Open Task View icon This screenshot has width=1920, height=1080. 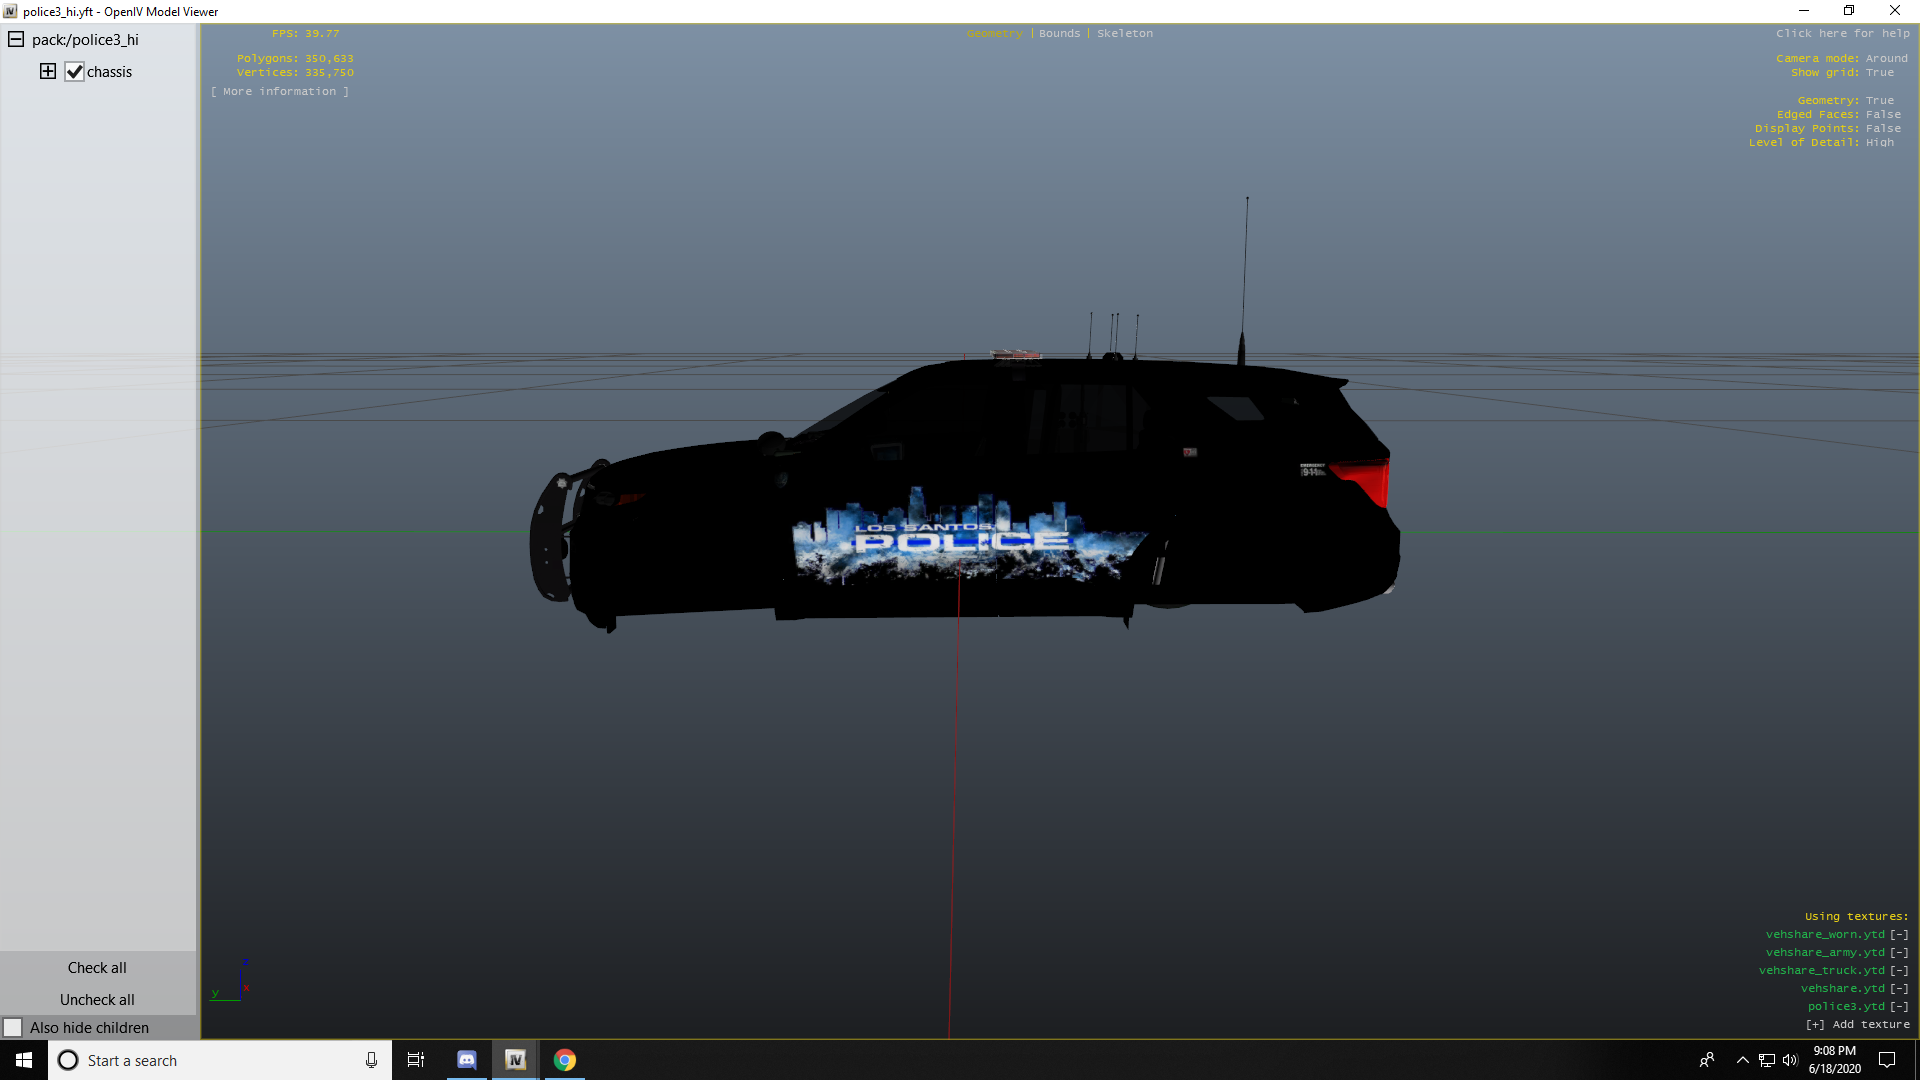click(x=416, y=1060)
